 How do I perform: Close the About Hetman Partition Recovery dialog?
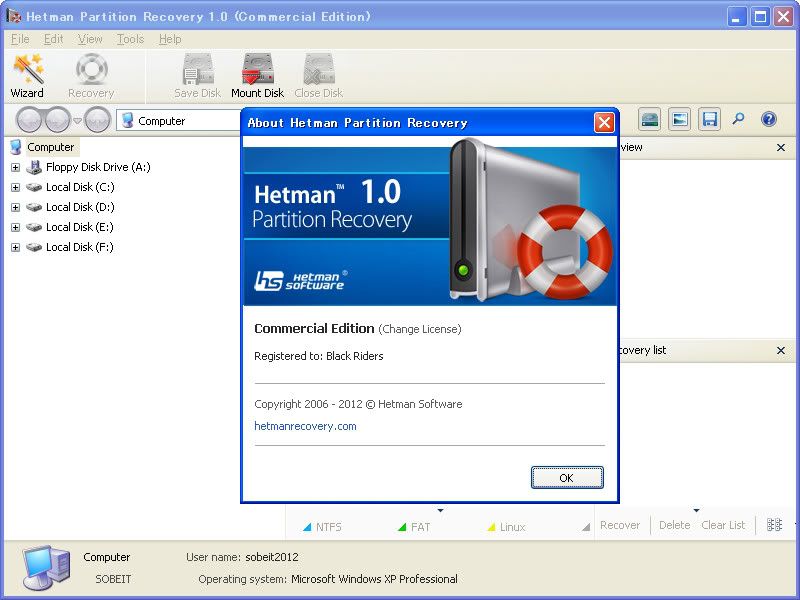[604, 122]
